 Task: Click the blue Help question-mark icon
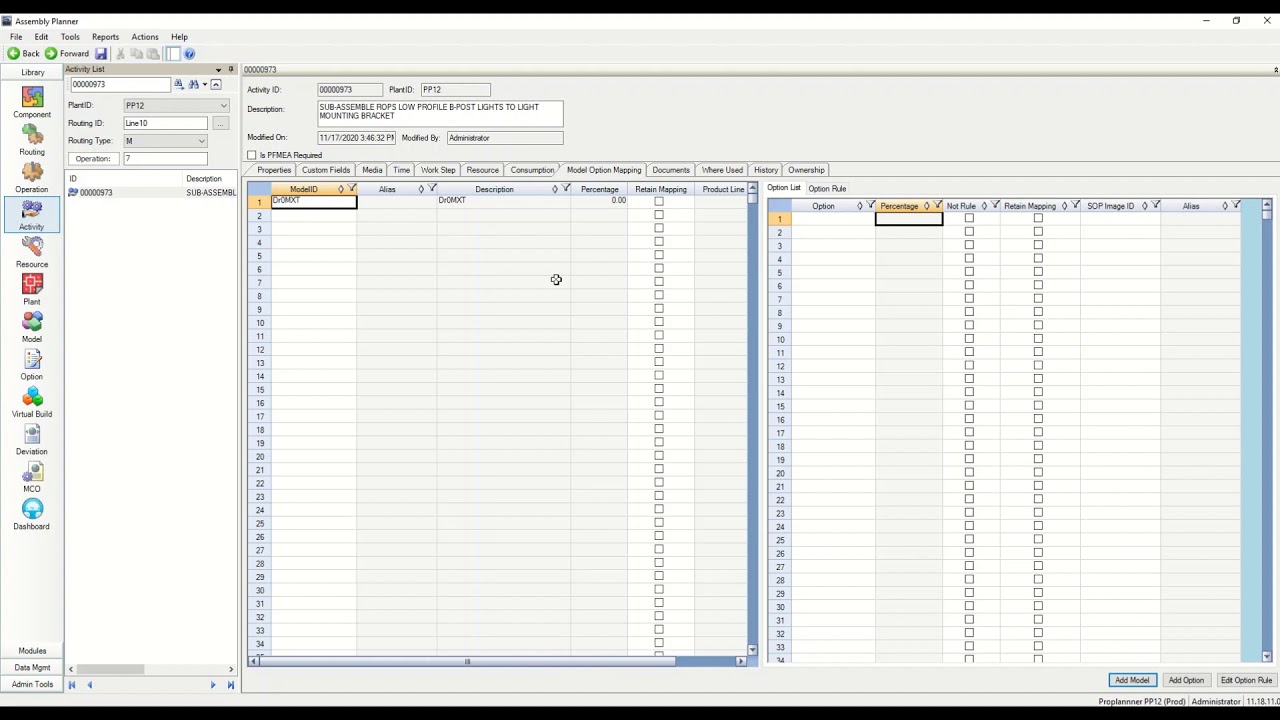click(190, 54)
